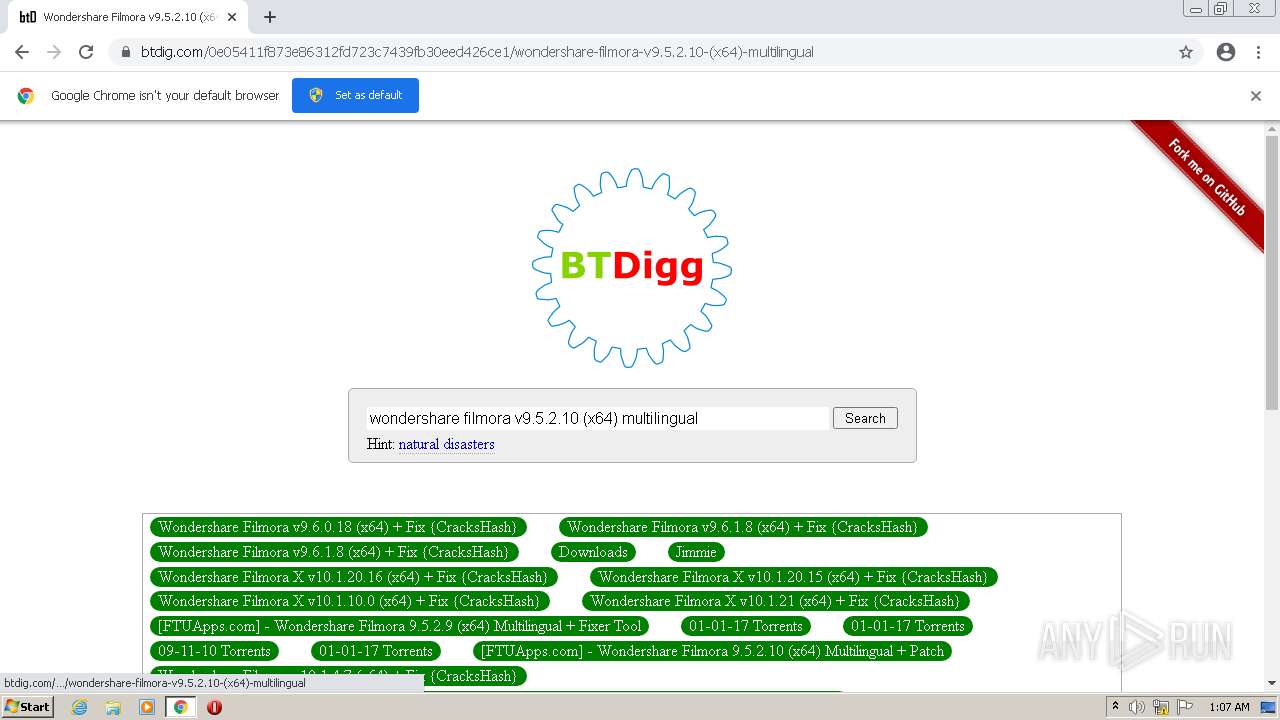This screenshot has height=720, width=1280.
Task: Open top-right Filmora v9.6.1.8 + Fix tag
Action: 743,527
